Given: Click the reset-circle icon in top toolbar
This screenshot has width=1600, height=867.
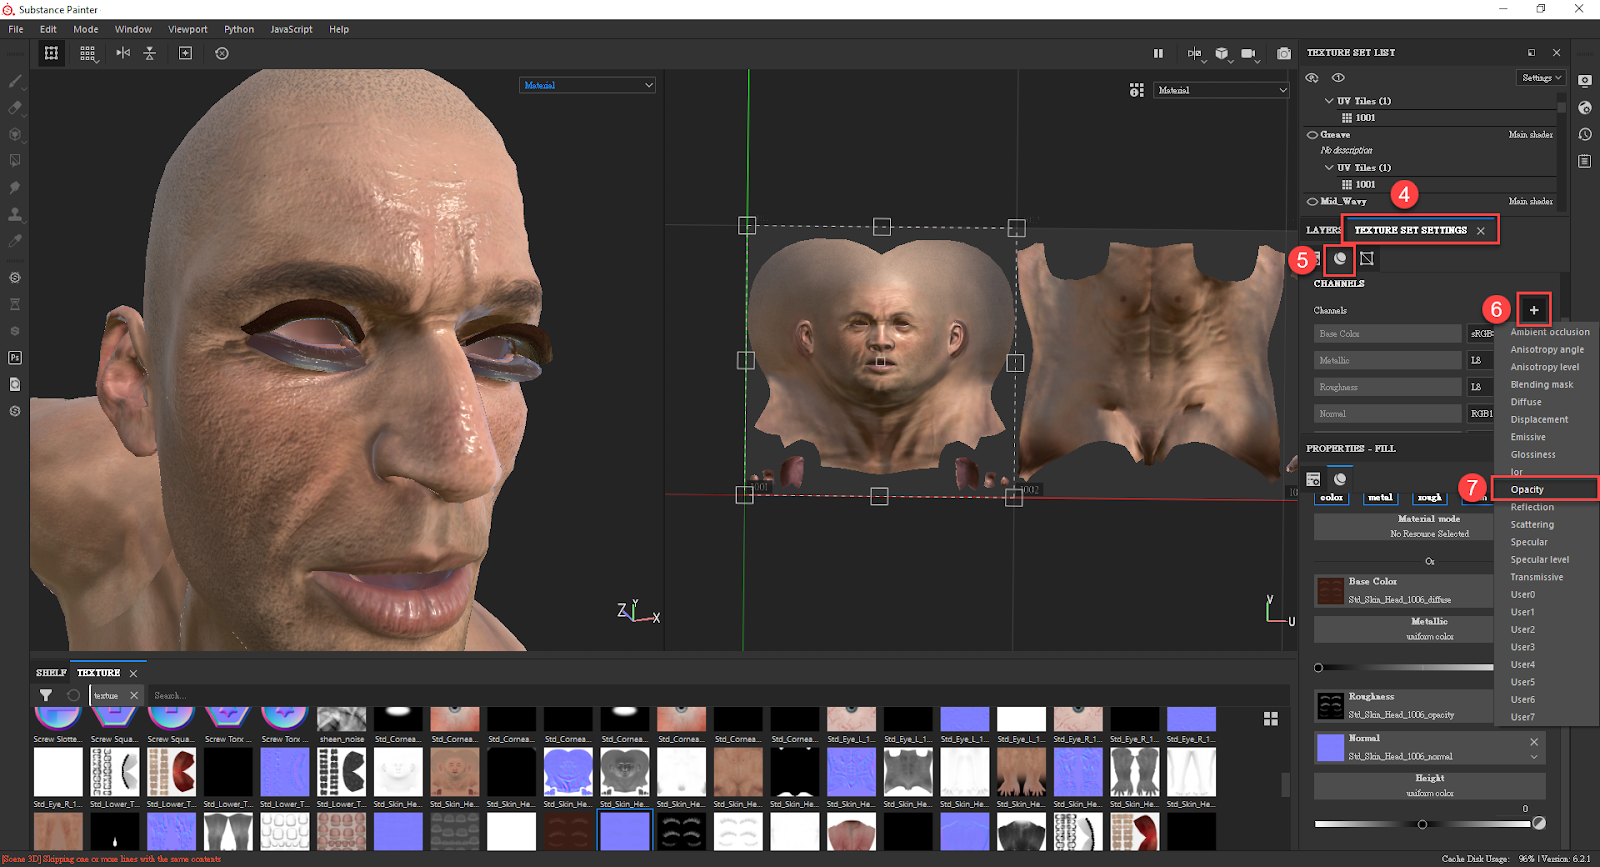Looking at the screenshot, I should pos(222,53).
